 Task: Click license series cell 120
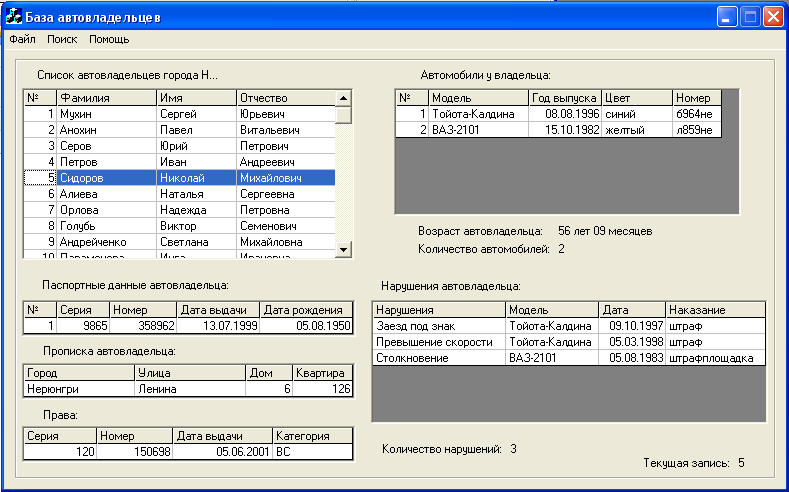coord(60,452)
